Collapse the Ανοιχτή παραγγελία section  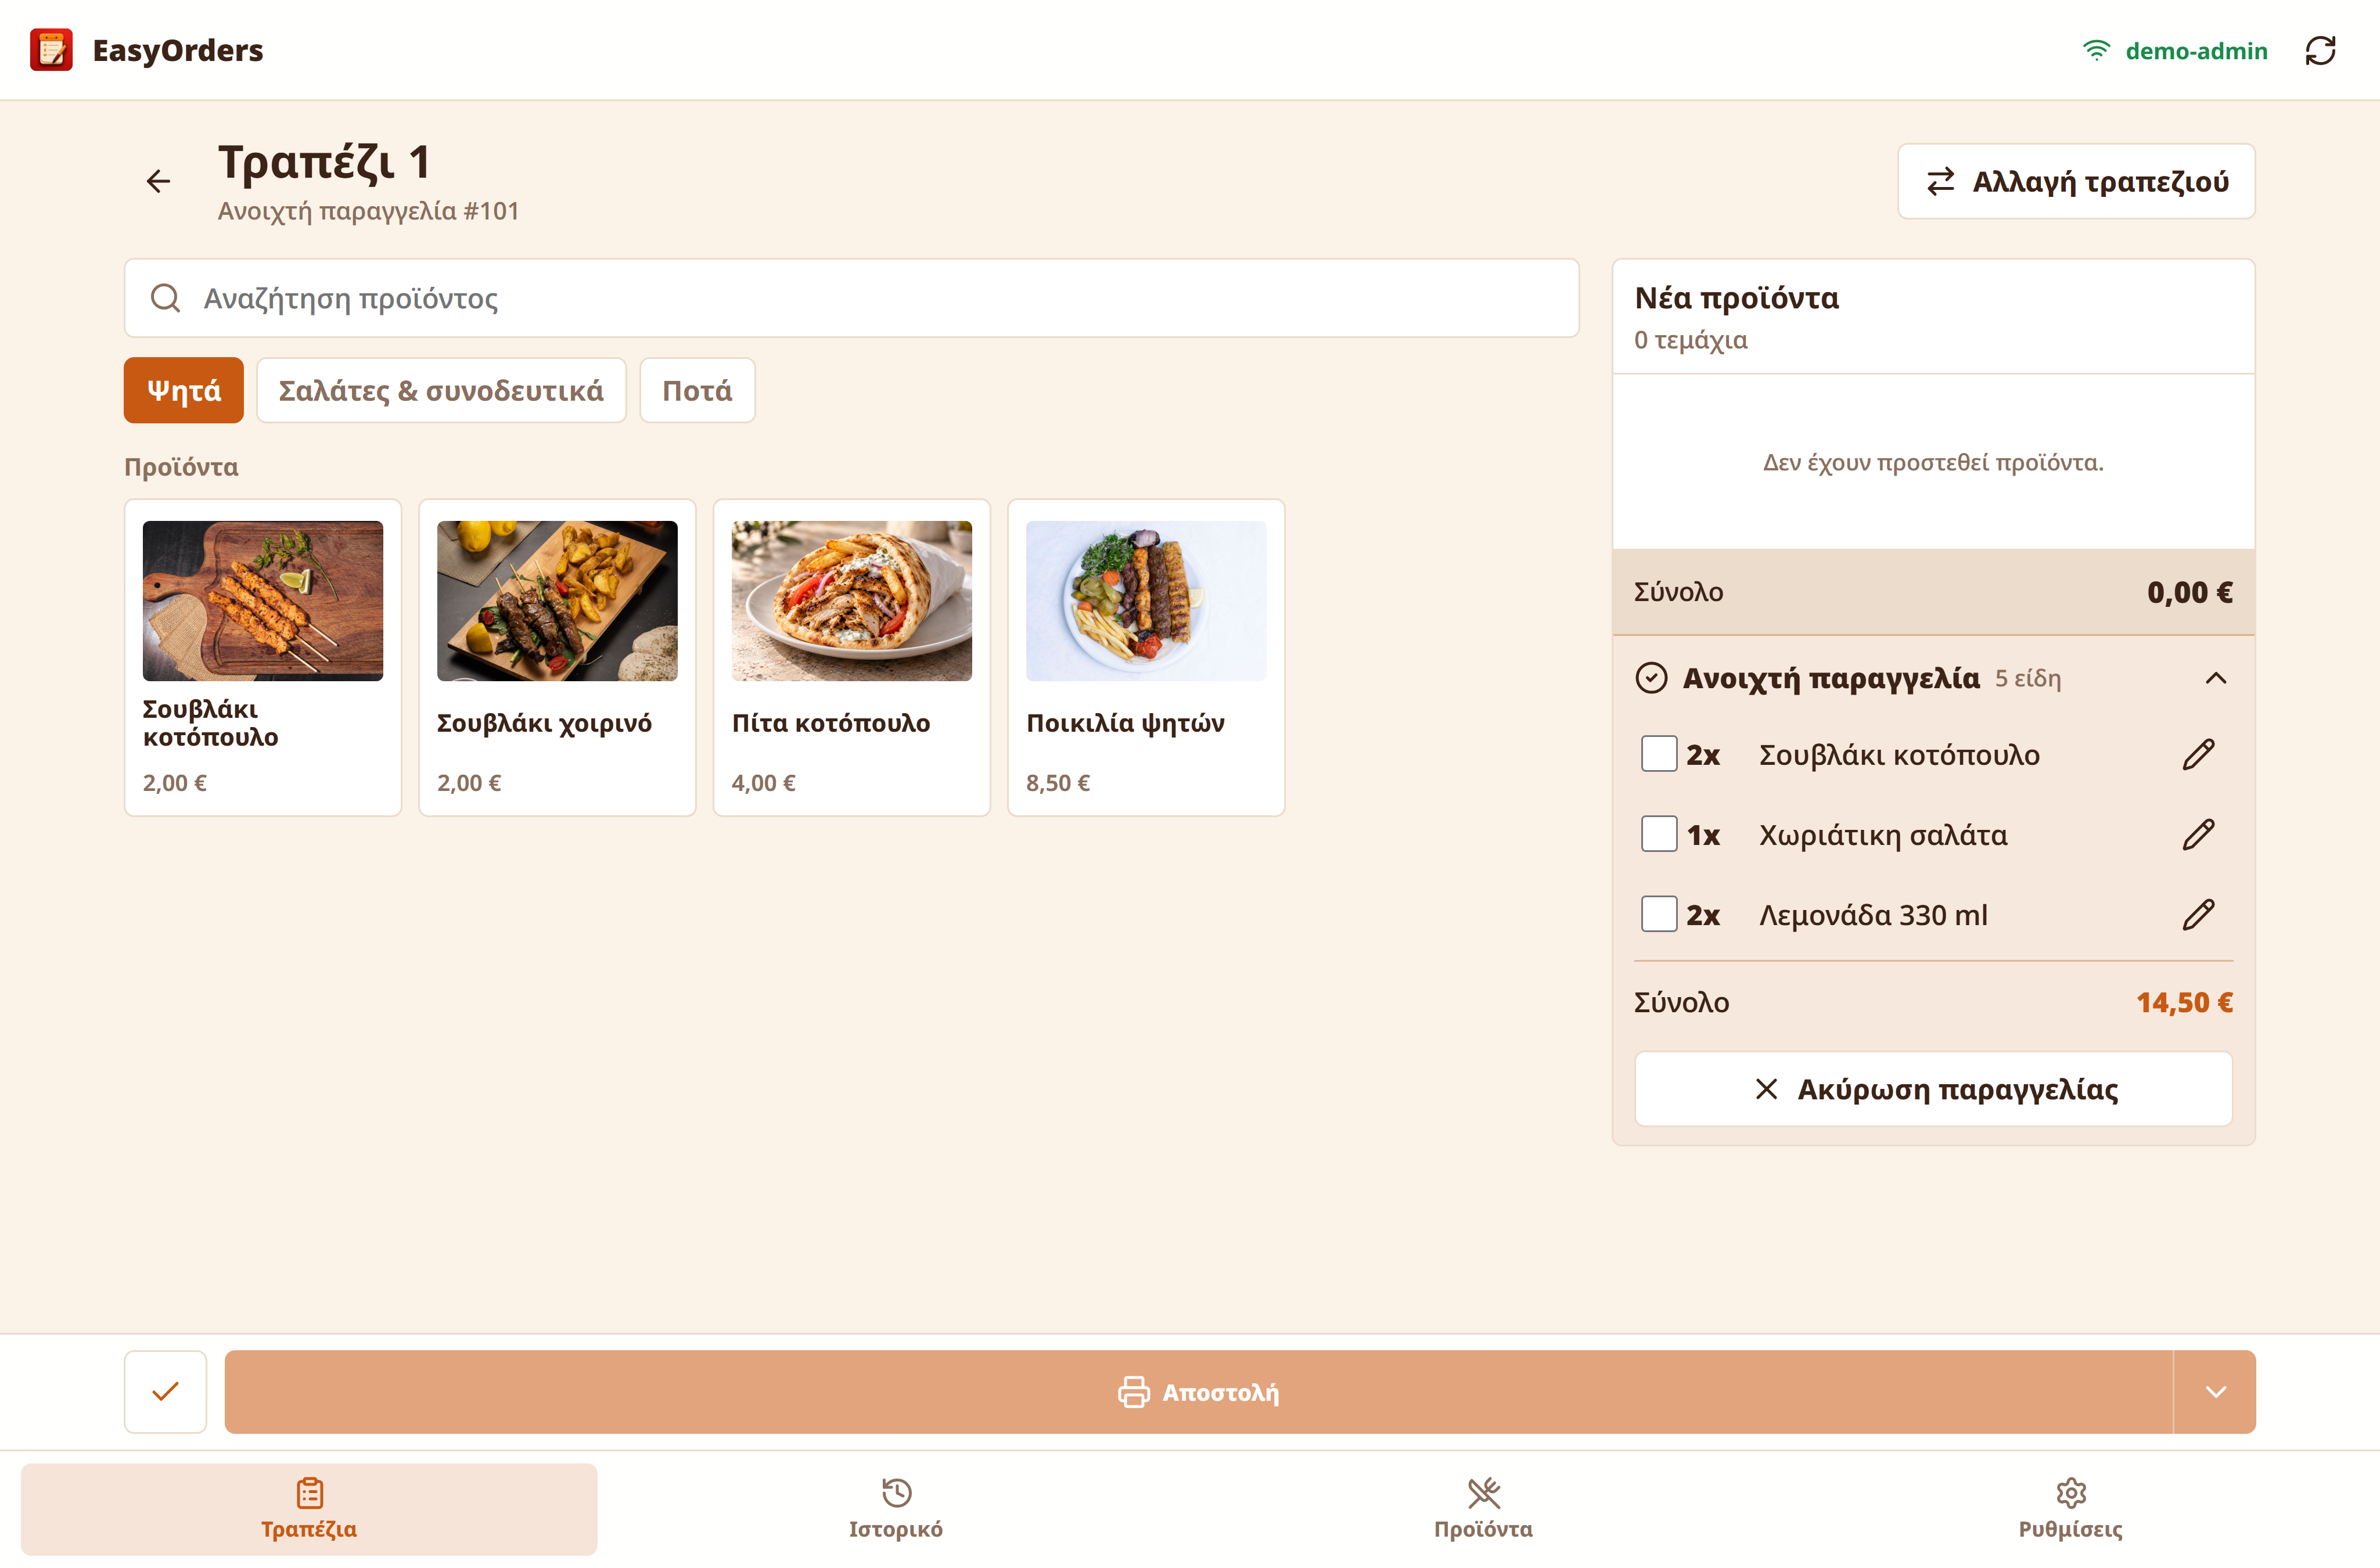[2216, 678]
